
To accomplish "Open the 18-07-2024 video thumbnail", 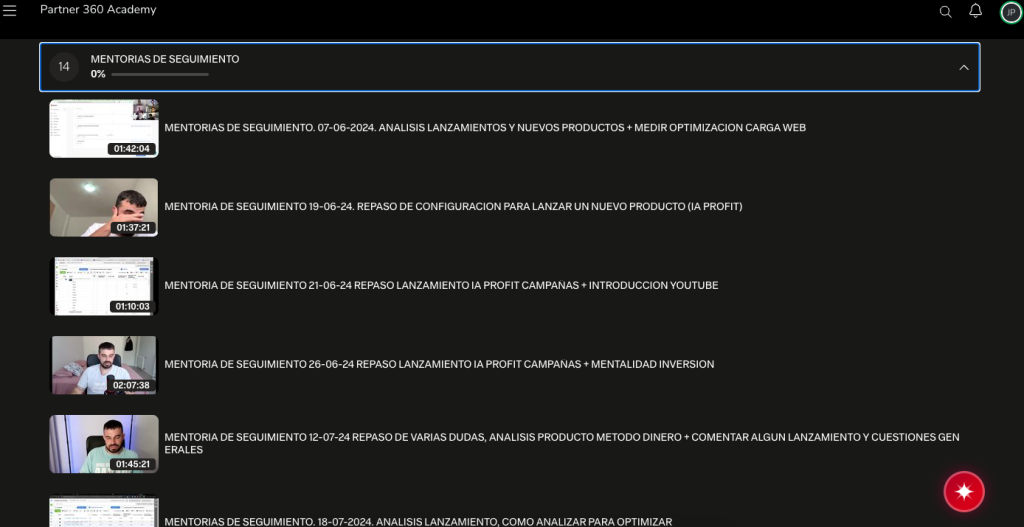I will [104, 511].
